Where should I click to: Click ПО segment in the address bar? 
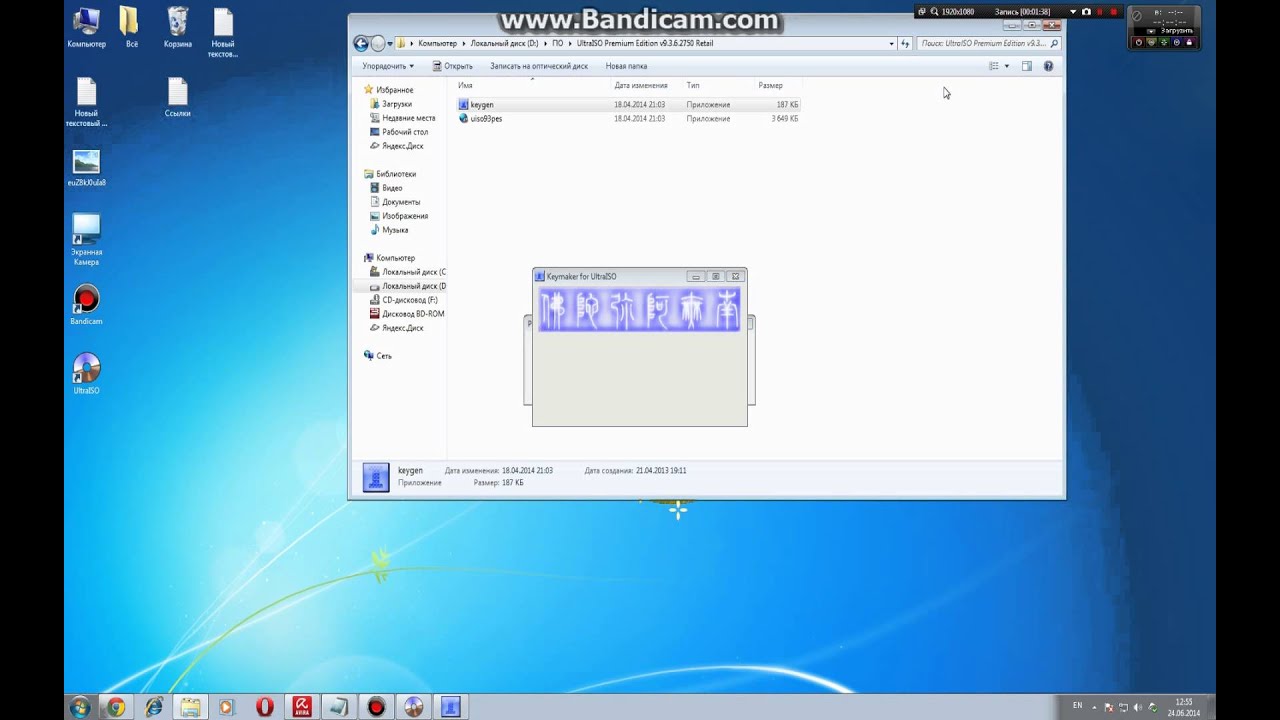557,44
